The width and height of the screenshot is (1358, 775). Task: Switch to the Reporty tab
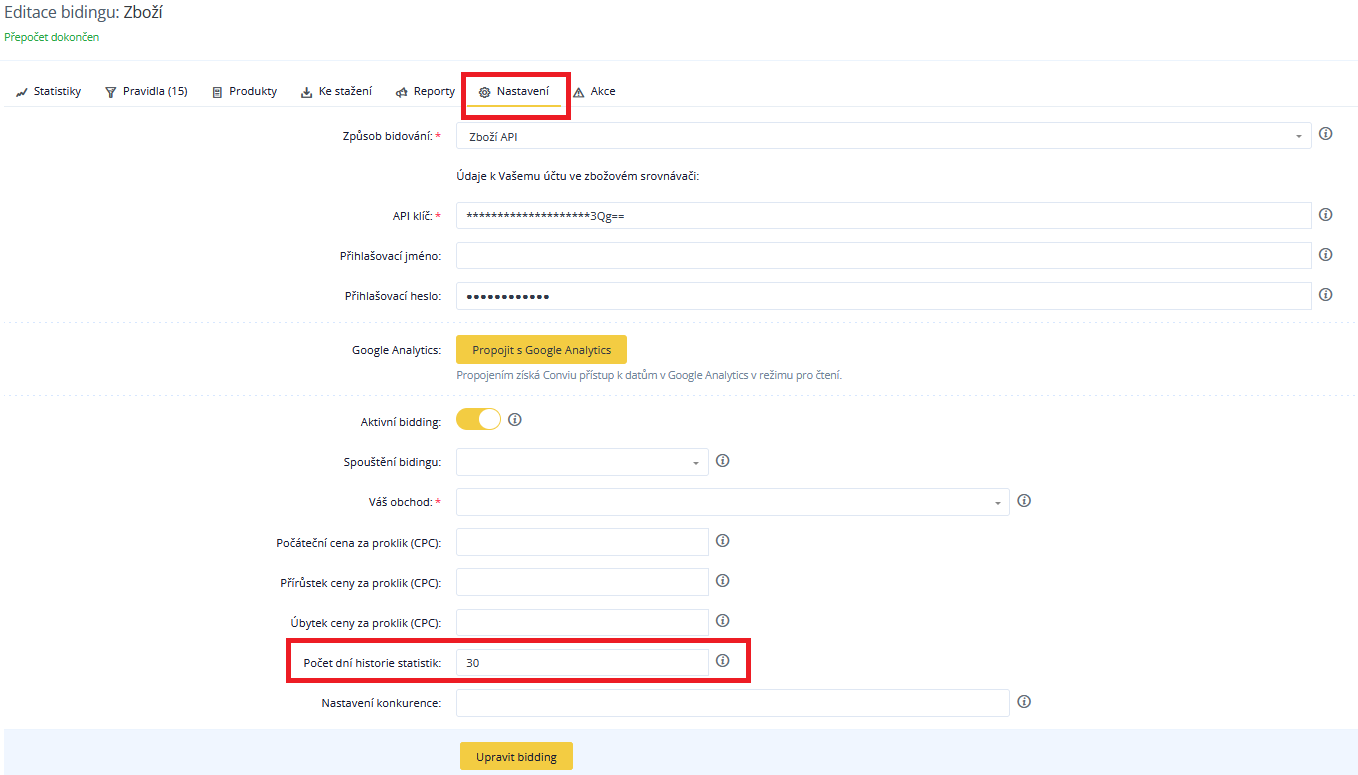(425, 91)
